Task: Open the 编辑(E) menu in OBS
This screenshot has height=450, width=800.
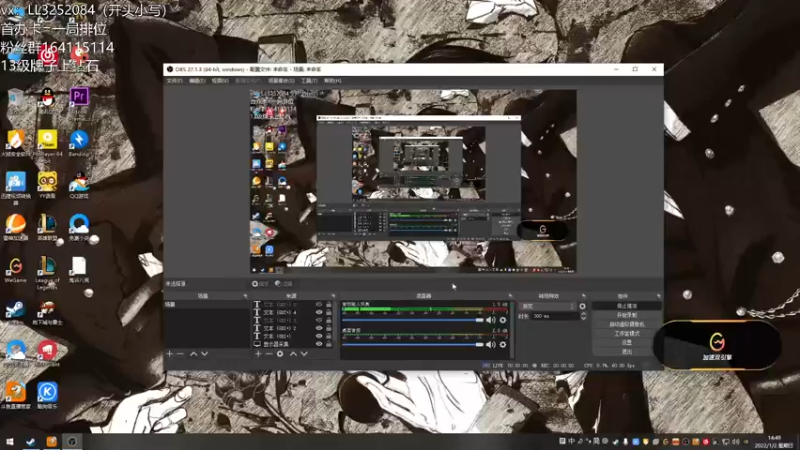Action: [197, 81]
